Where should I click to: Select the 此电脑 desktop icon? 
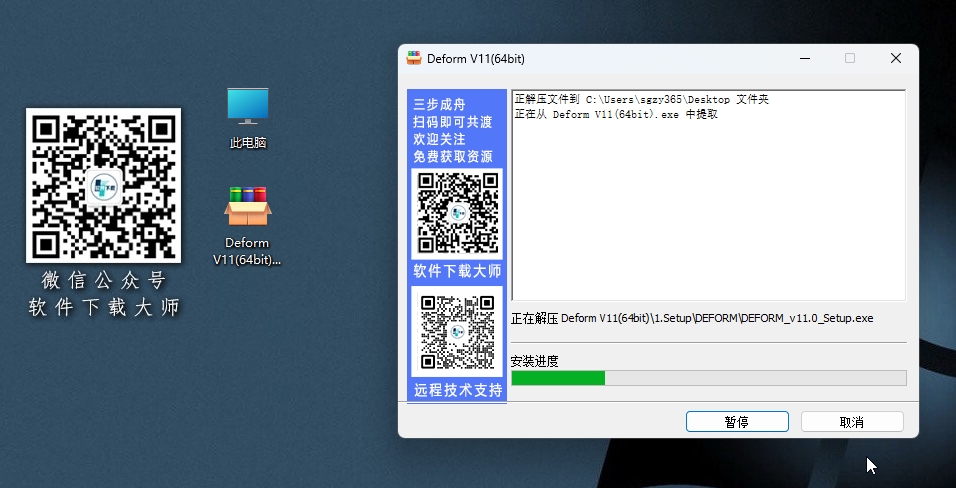point(248,118)
